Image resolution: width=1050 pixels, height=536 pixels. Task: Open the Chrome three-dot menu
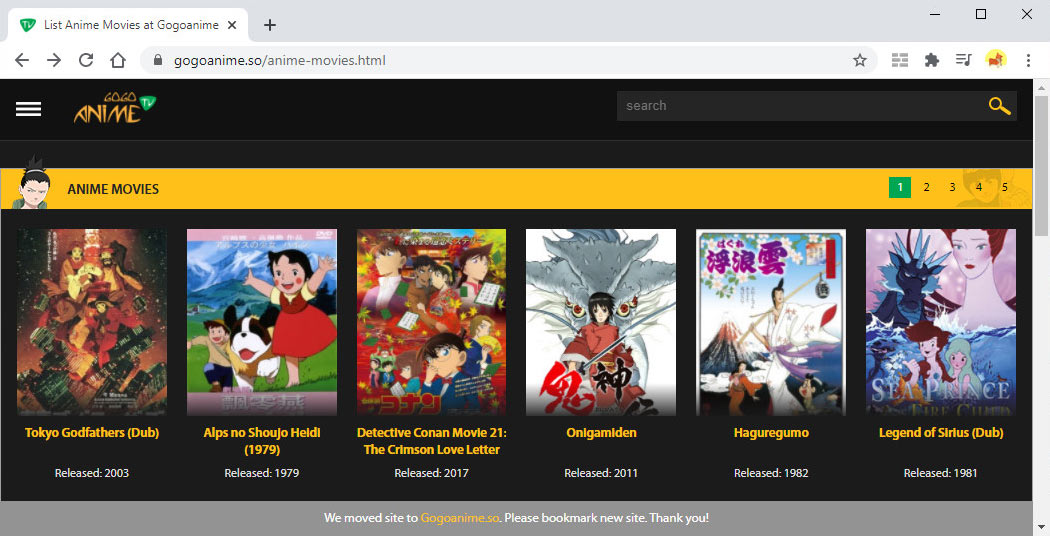pos(1028,60)
